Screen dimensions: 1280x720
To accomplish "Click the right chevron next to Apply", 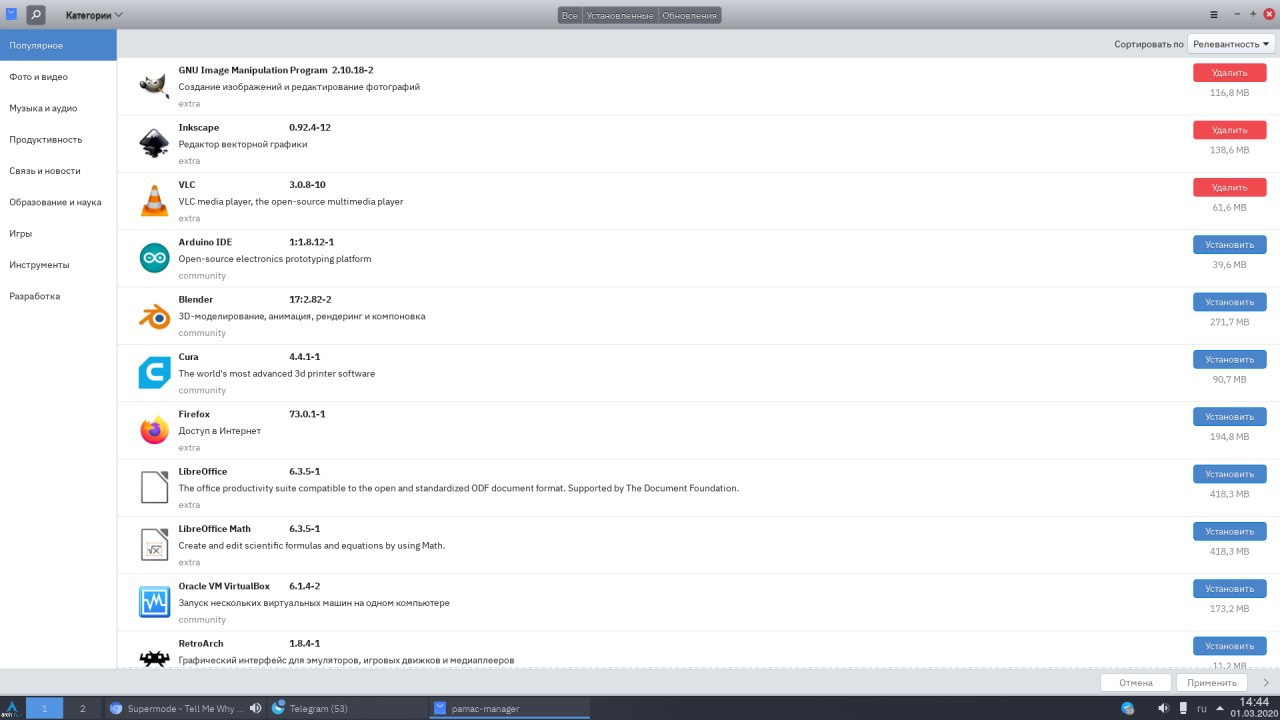I will tap(1266, 683).
